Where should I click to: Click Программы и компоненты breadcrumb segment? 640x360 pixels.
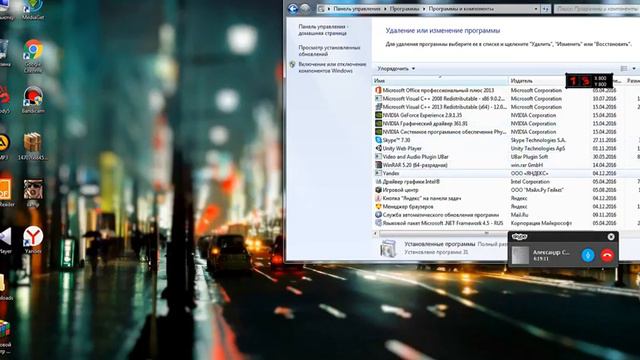[461, 9]
